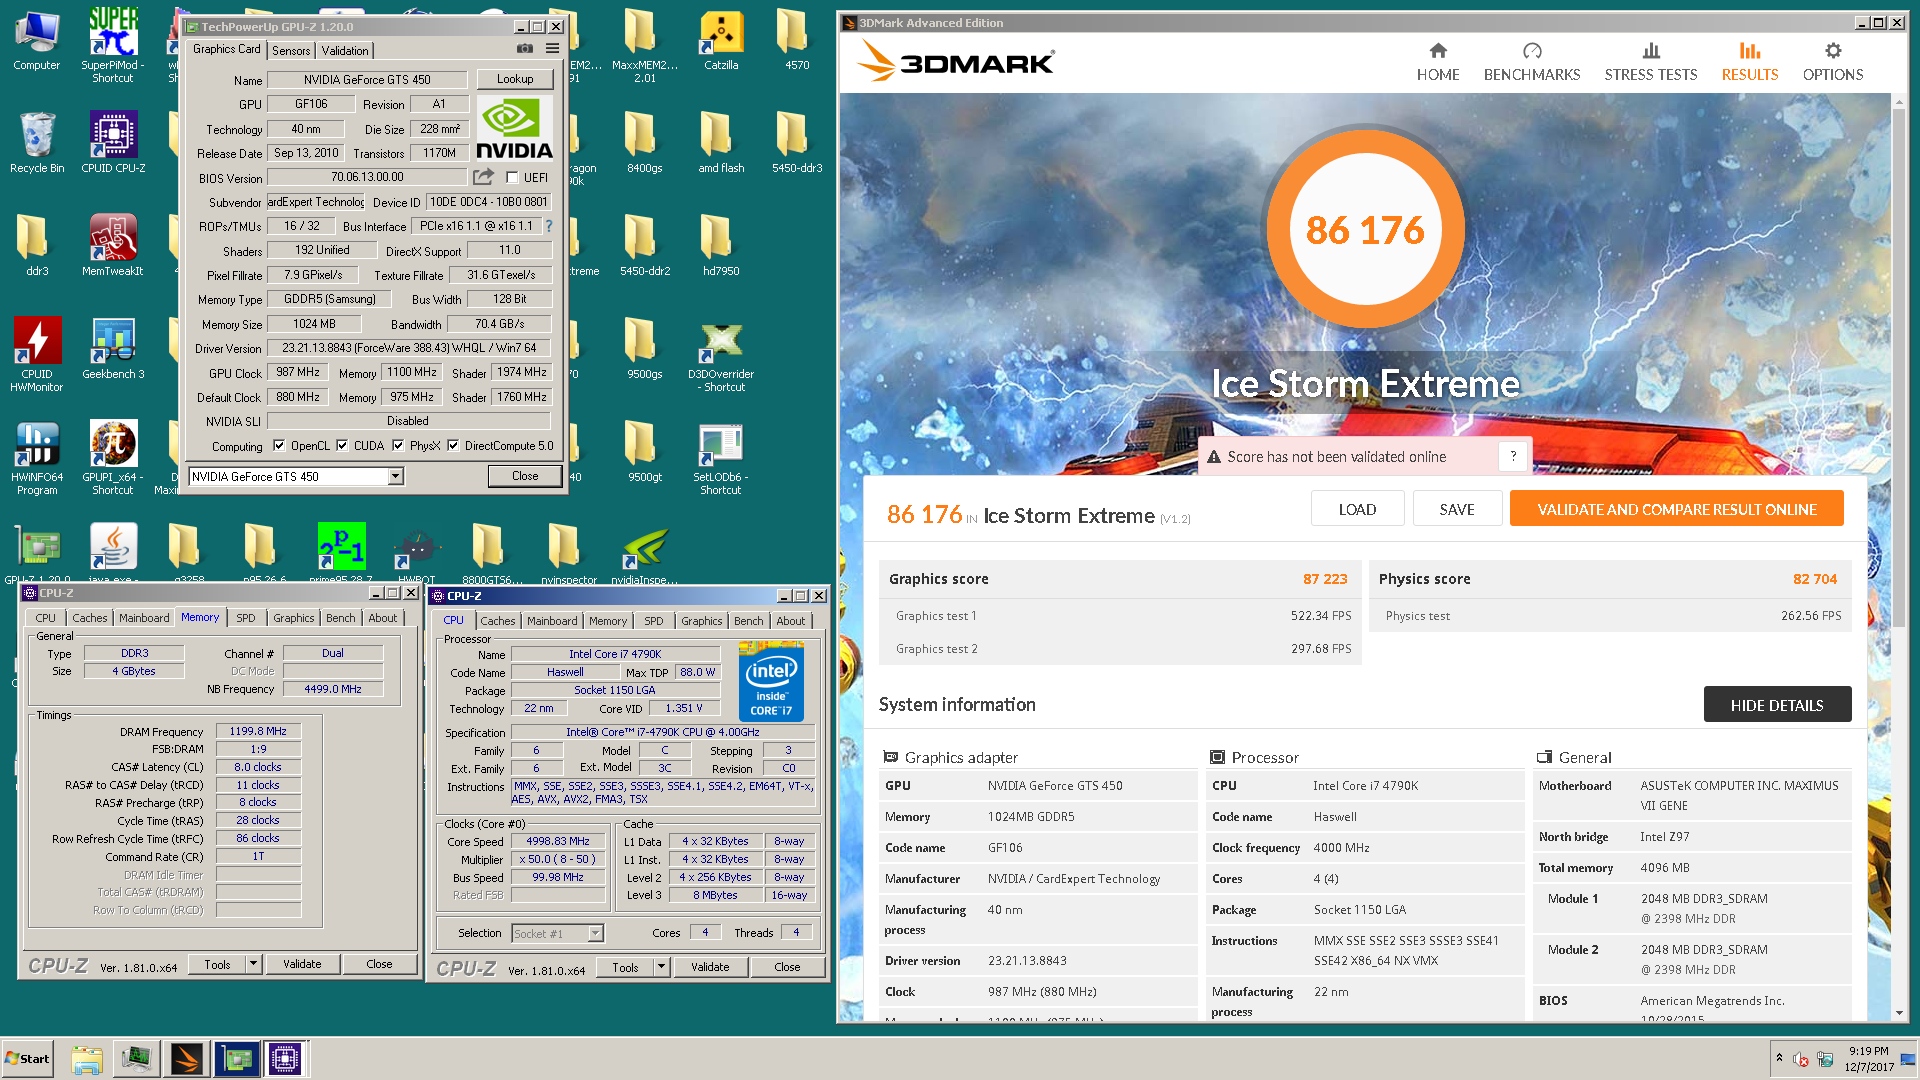Toggle OpenCL checkbox in GPU-Z
1920x1080 pixels.
click(279, 445)
